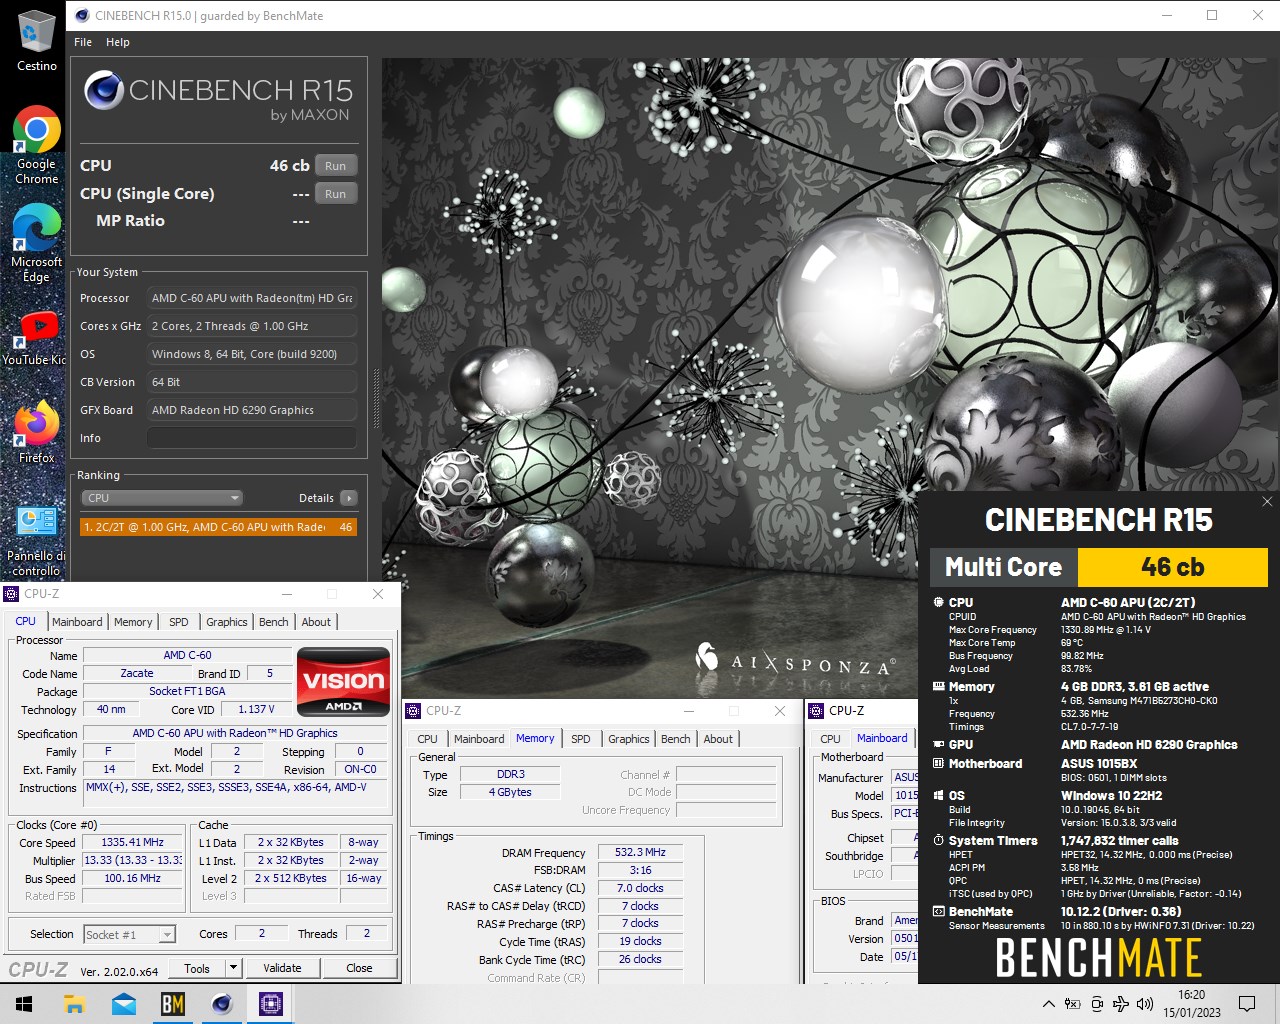
Task: Click the Details arrow in Ranking
Action: tap(348, 498)
